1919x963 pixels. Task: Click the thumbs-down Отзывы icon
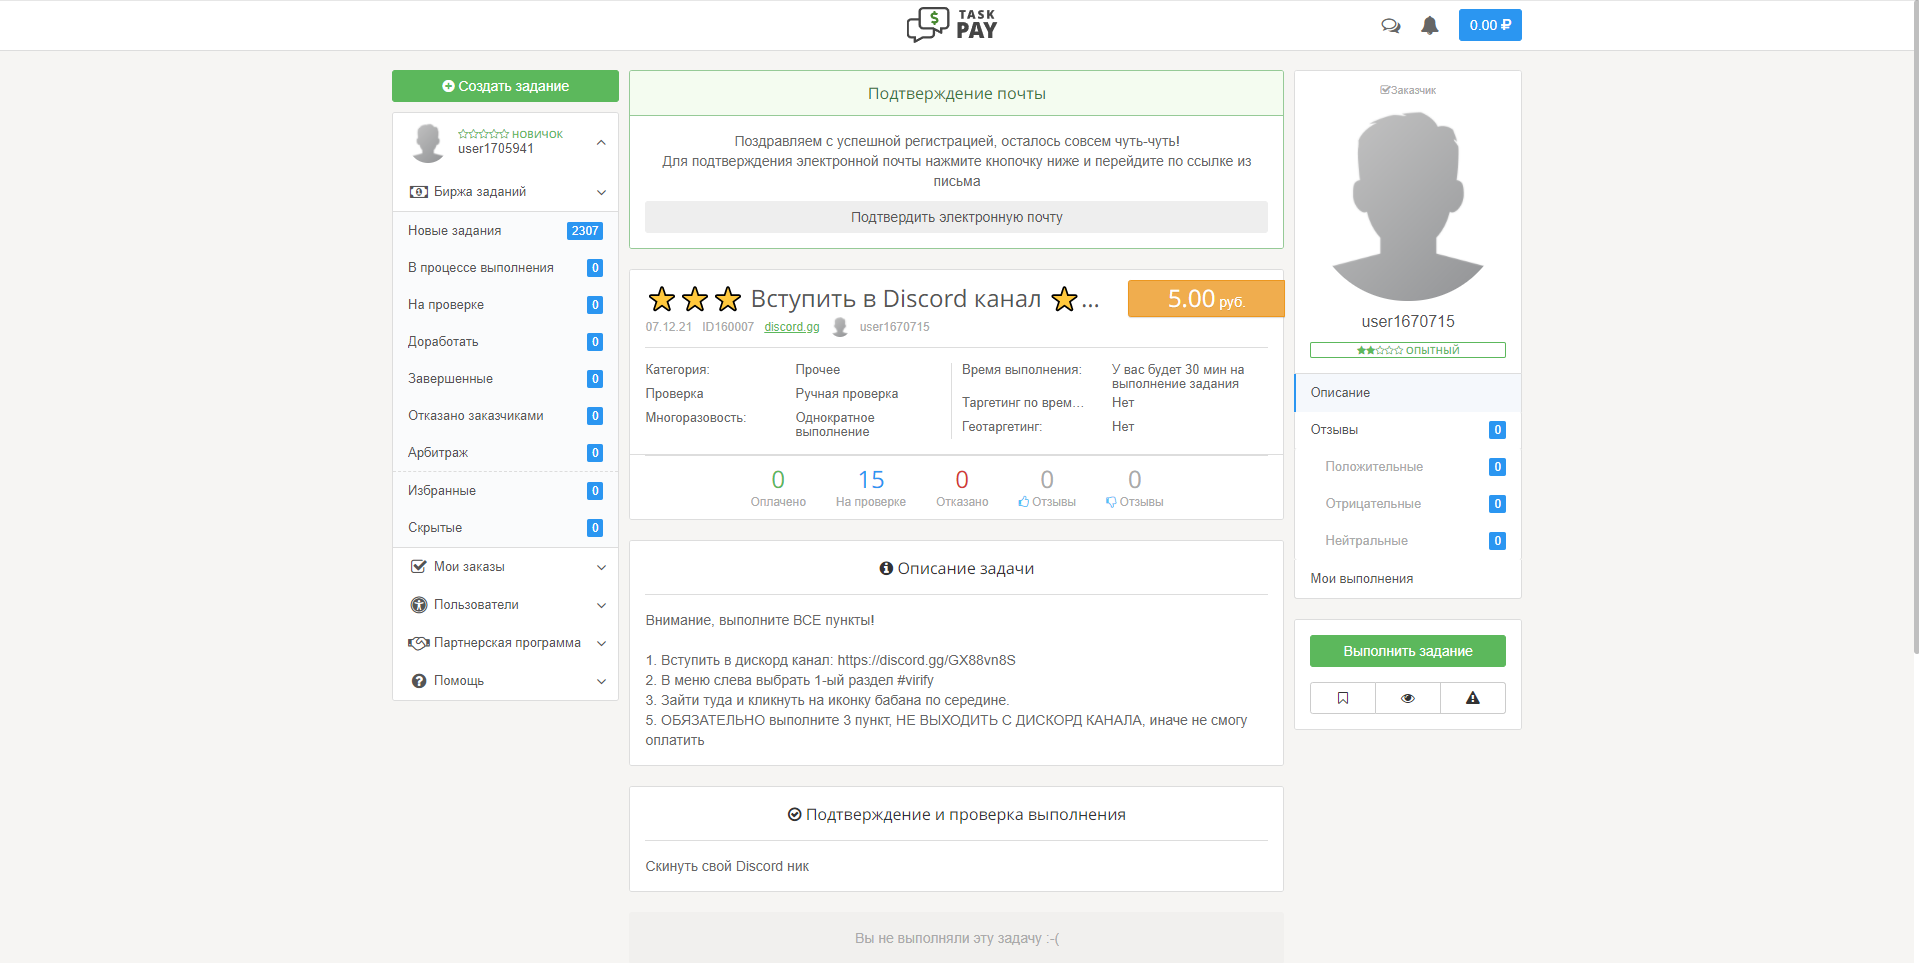(1111, 502)
